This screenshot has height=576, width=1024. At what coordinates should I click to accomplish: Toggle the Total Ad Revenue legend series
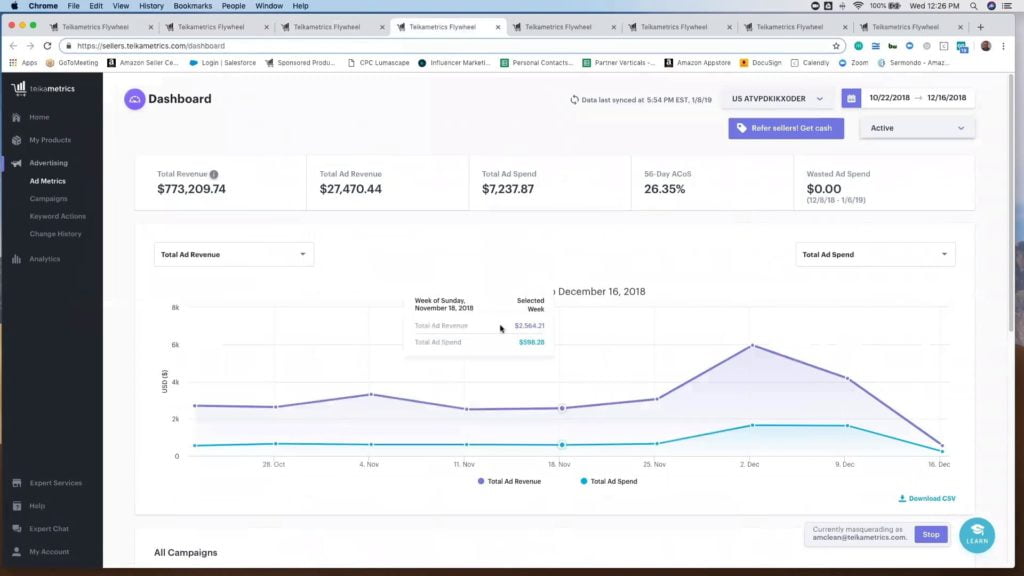[x=509, y=481]
